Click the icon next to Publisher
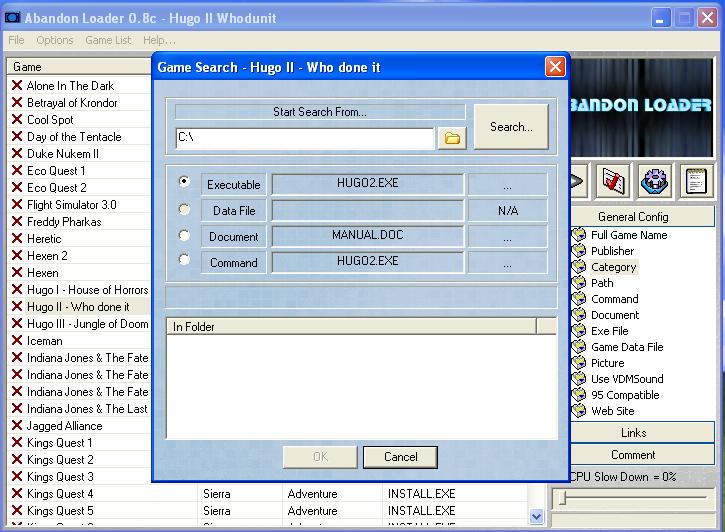 click(578, 251)
